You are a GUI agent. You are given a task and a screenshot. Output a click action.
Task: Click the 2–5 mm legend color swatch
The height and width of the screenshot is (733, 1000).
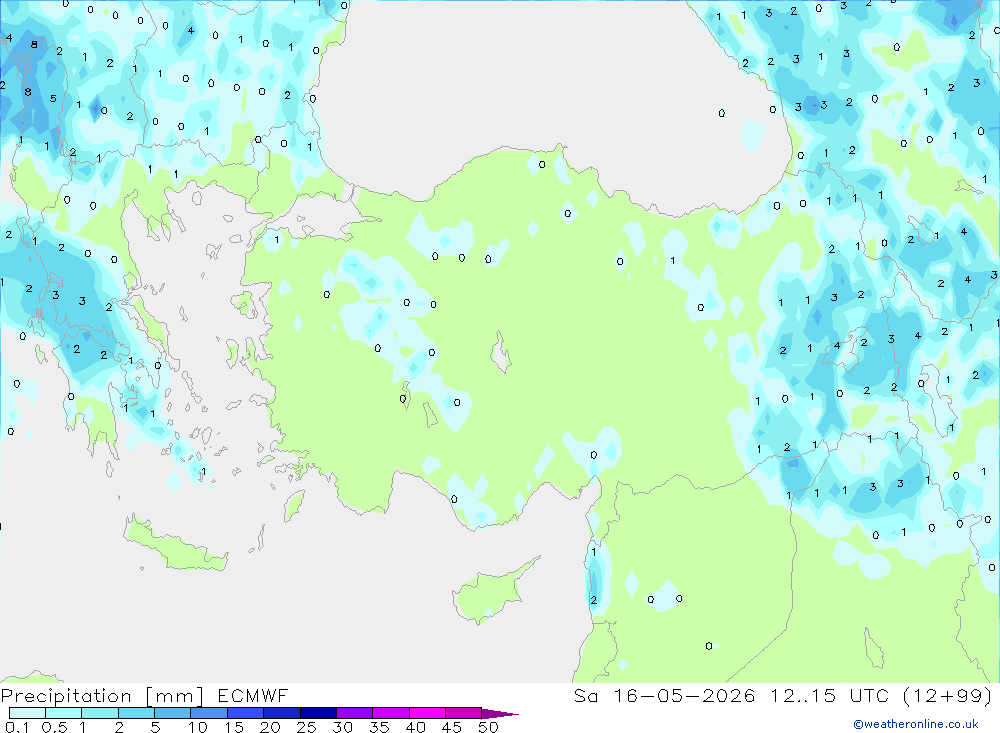[136, 713]
